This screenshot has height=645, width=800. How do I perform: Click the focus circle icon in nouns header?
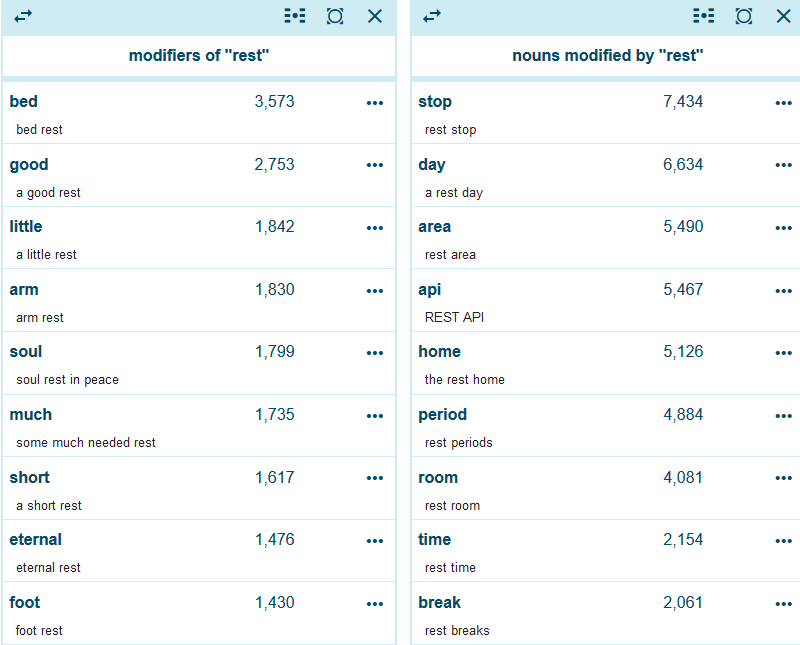coord(744,16)
